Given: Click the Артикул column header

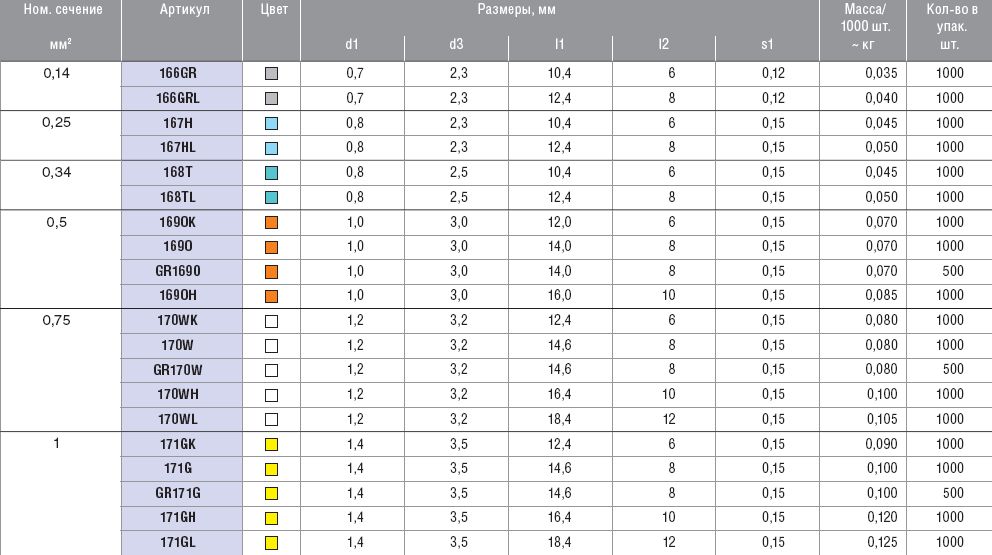Looking at the screenshot, I should point(181,10).
